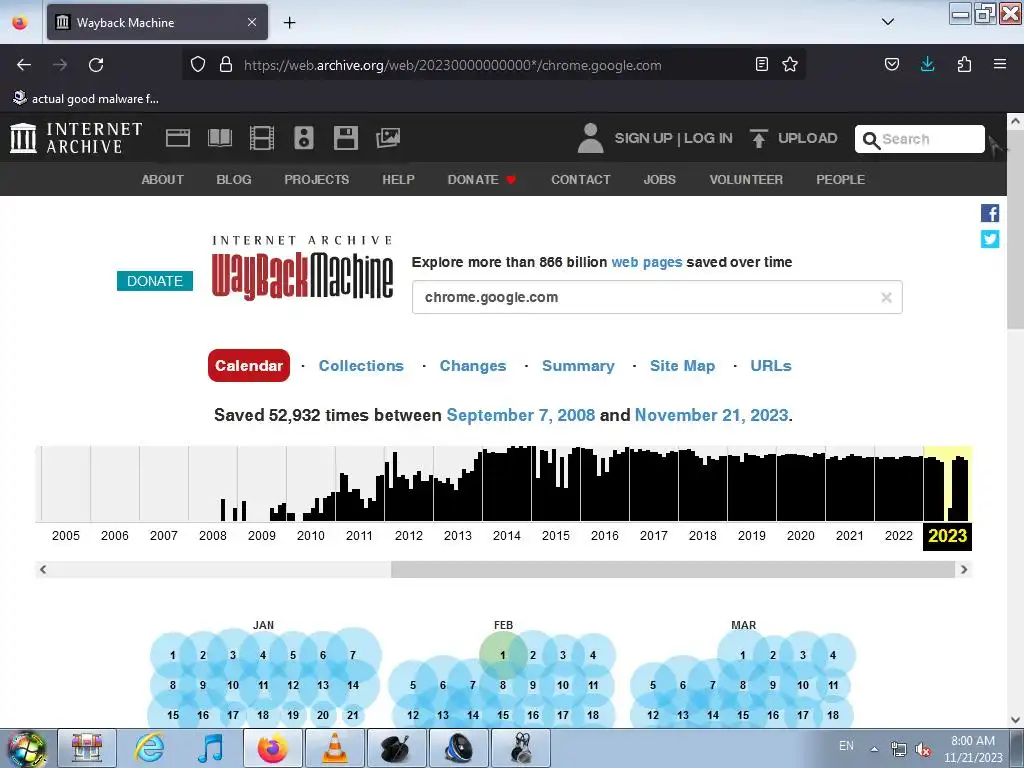This screenshot has height=768, width=1024.
Task: Open the actual good malware bookmark
Action: point(86,99)
